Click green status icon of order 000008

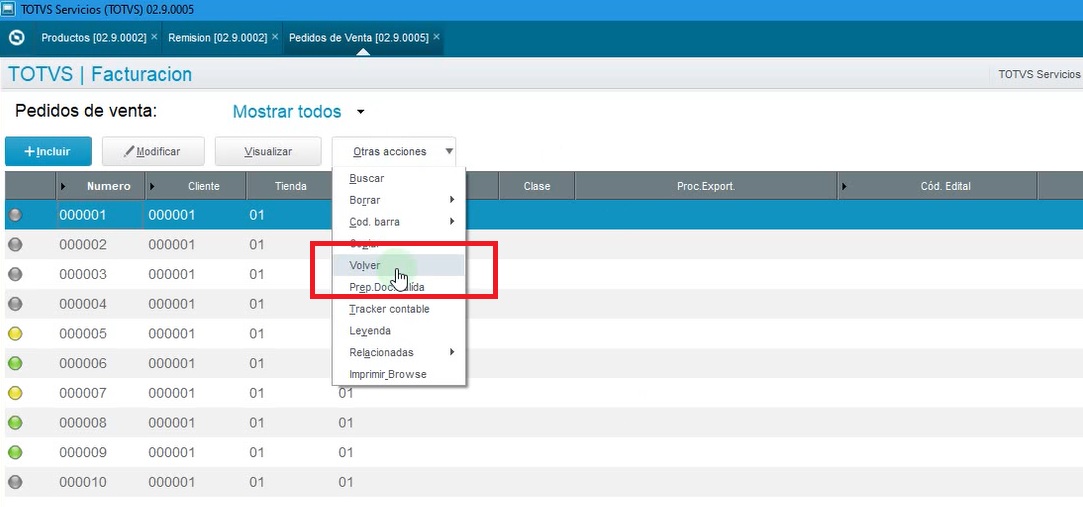pos(15,423)
